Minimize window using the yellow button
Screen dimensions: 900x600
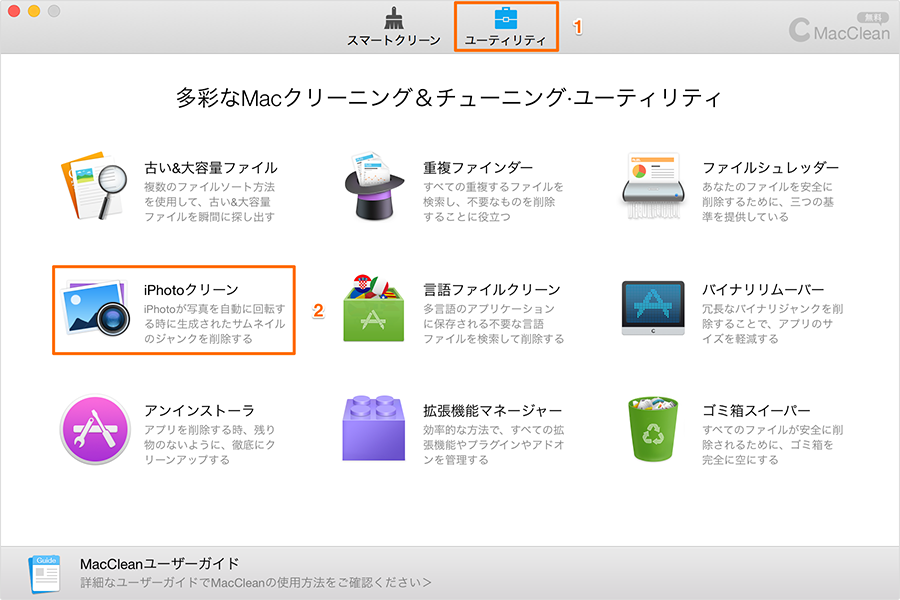tap(34, 11)
